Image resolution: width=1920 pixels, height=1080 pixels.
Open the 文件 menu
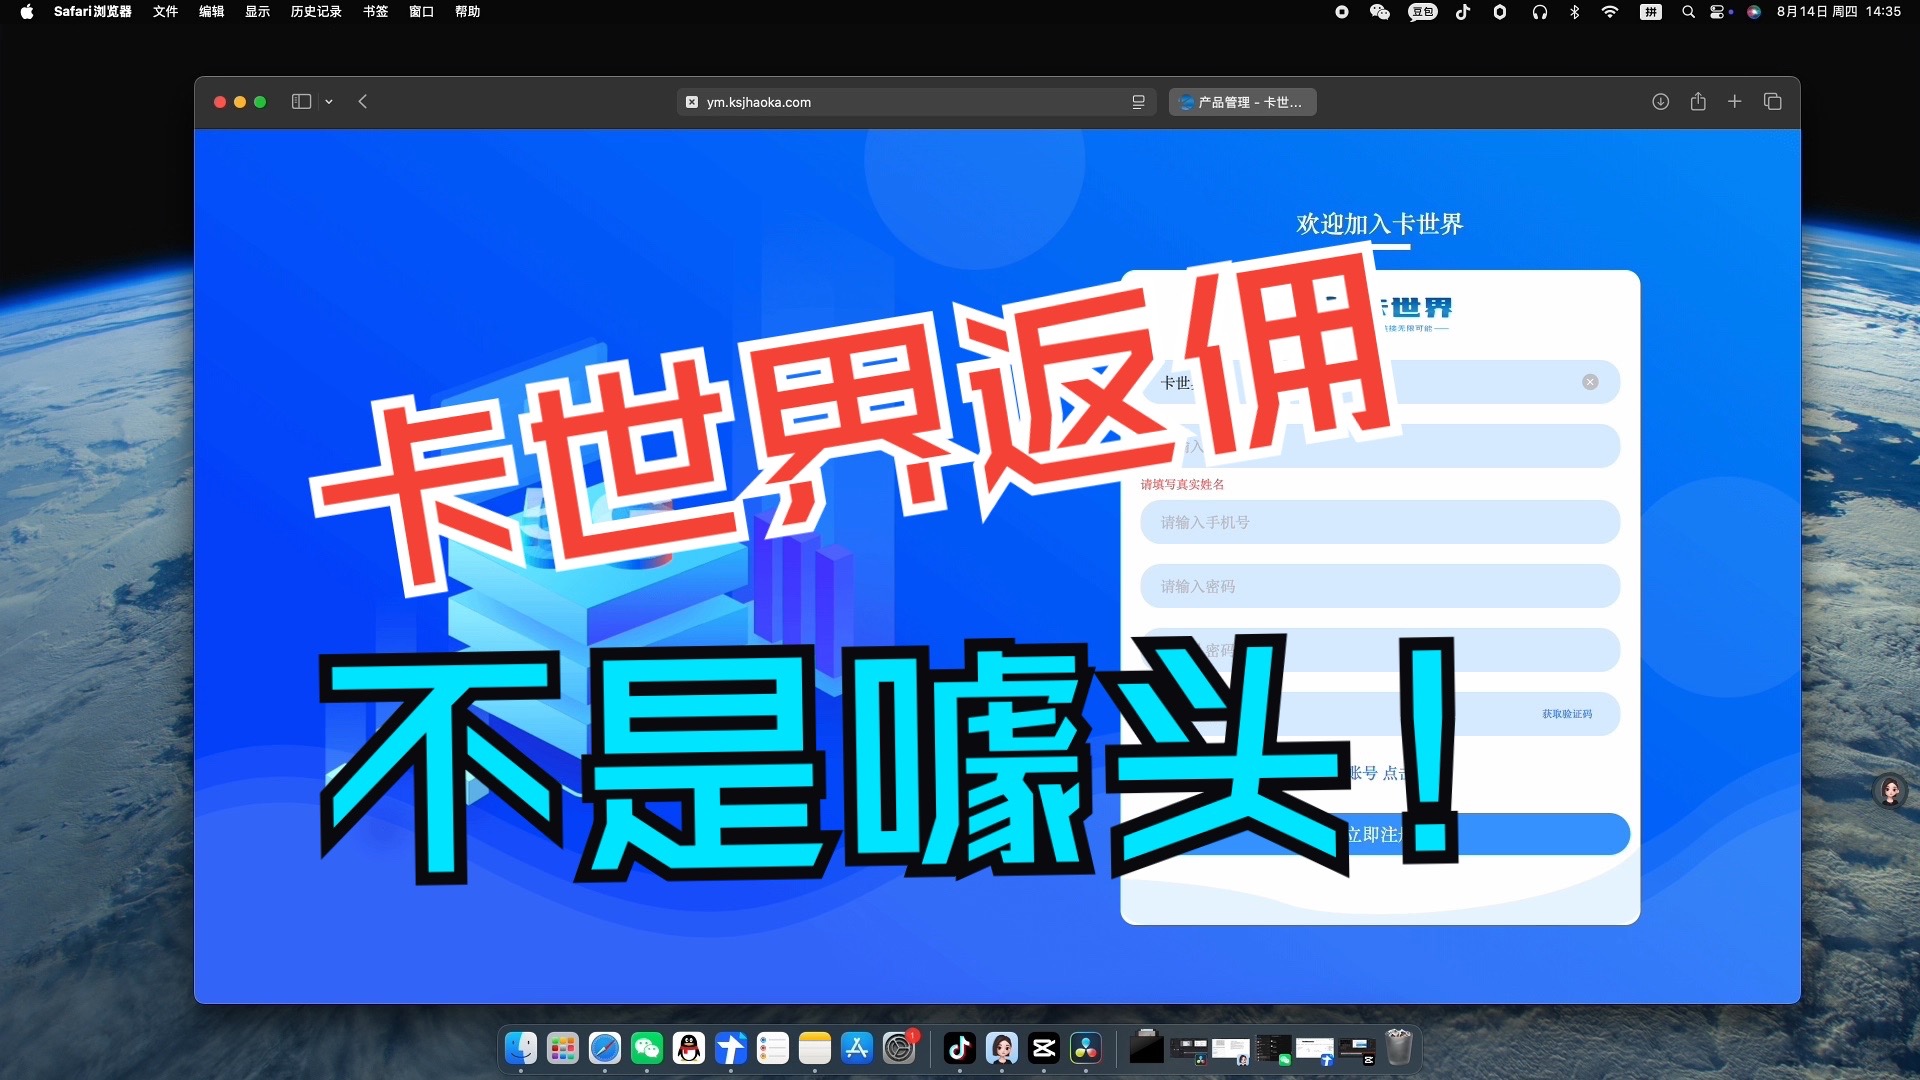tap(166, 12)
